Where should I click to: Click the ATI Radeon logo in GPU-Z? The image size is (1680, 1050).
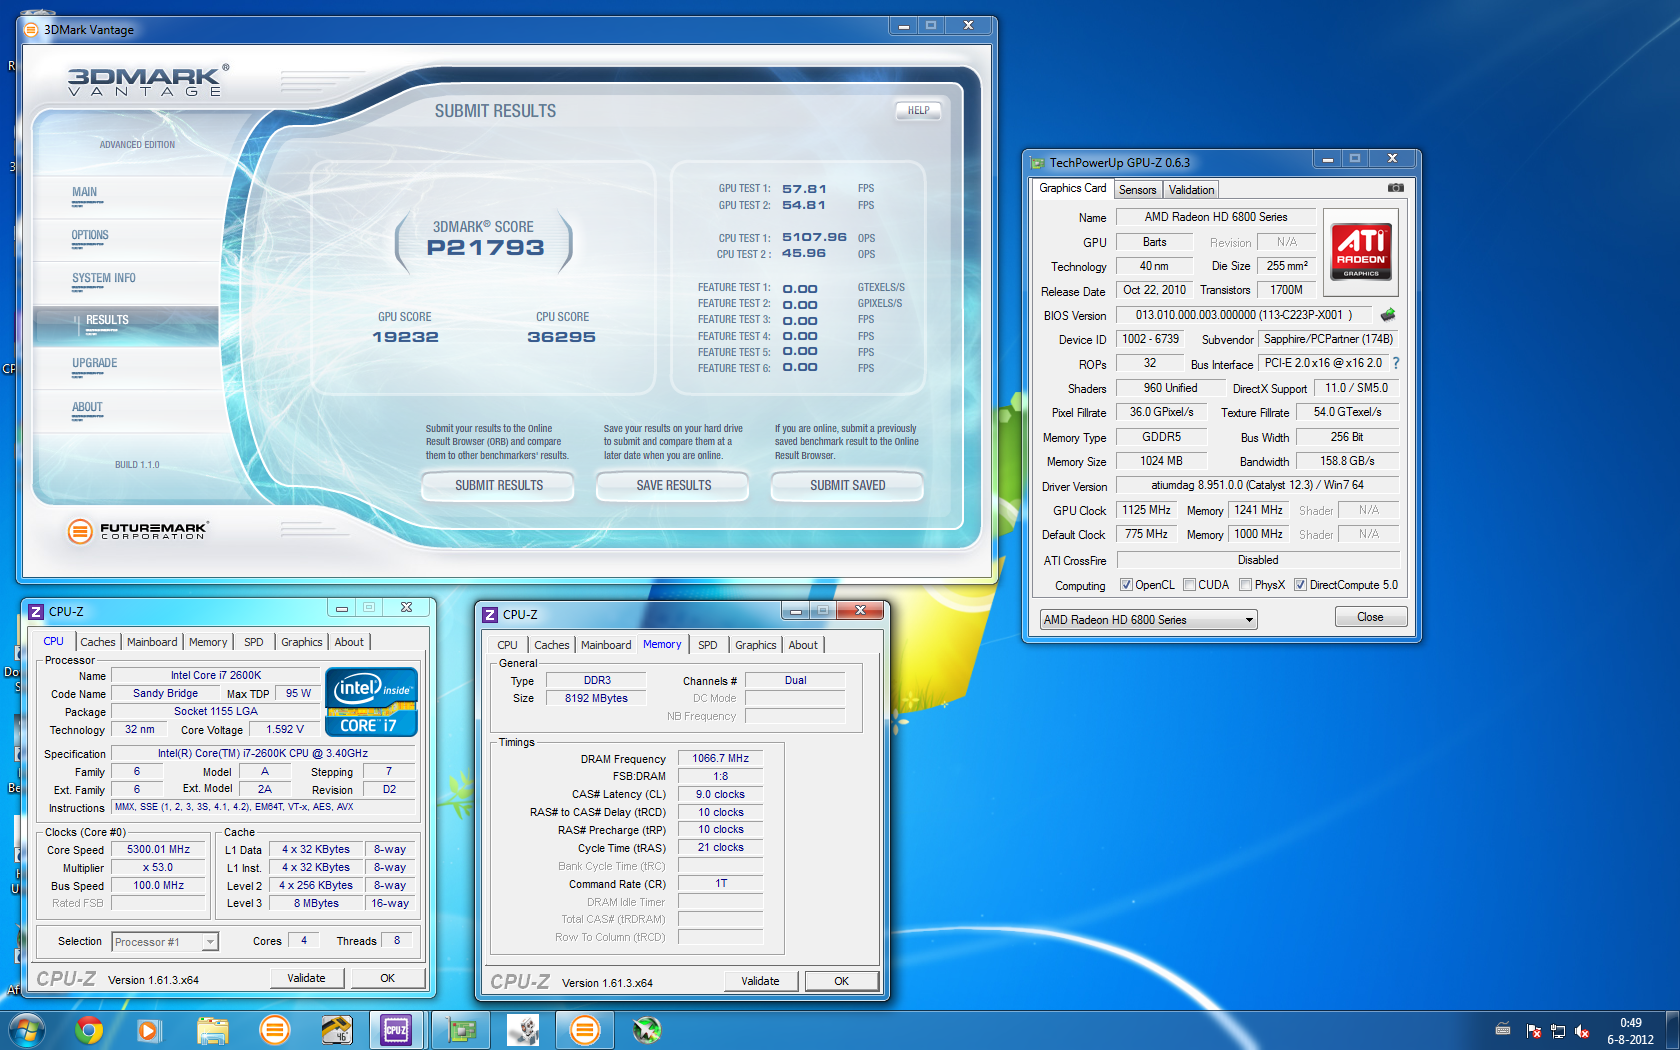point(1361,252)
